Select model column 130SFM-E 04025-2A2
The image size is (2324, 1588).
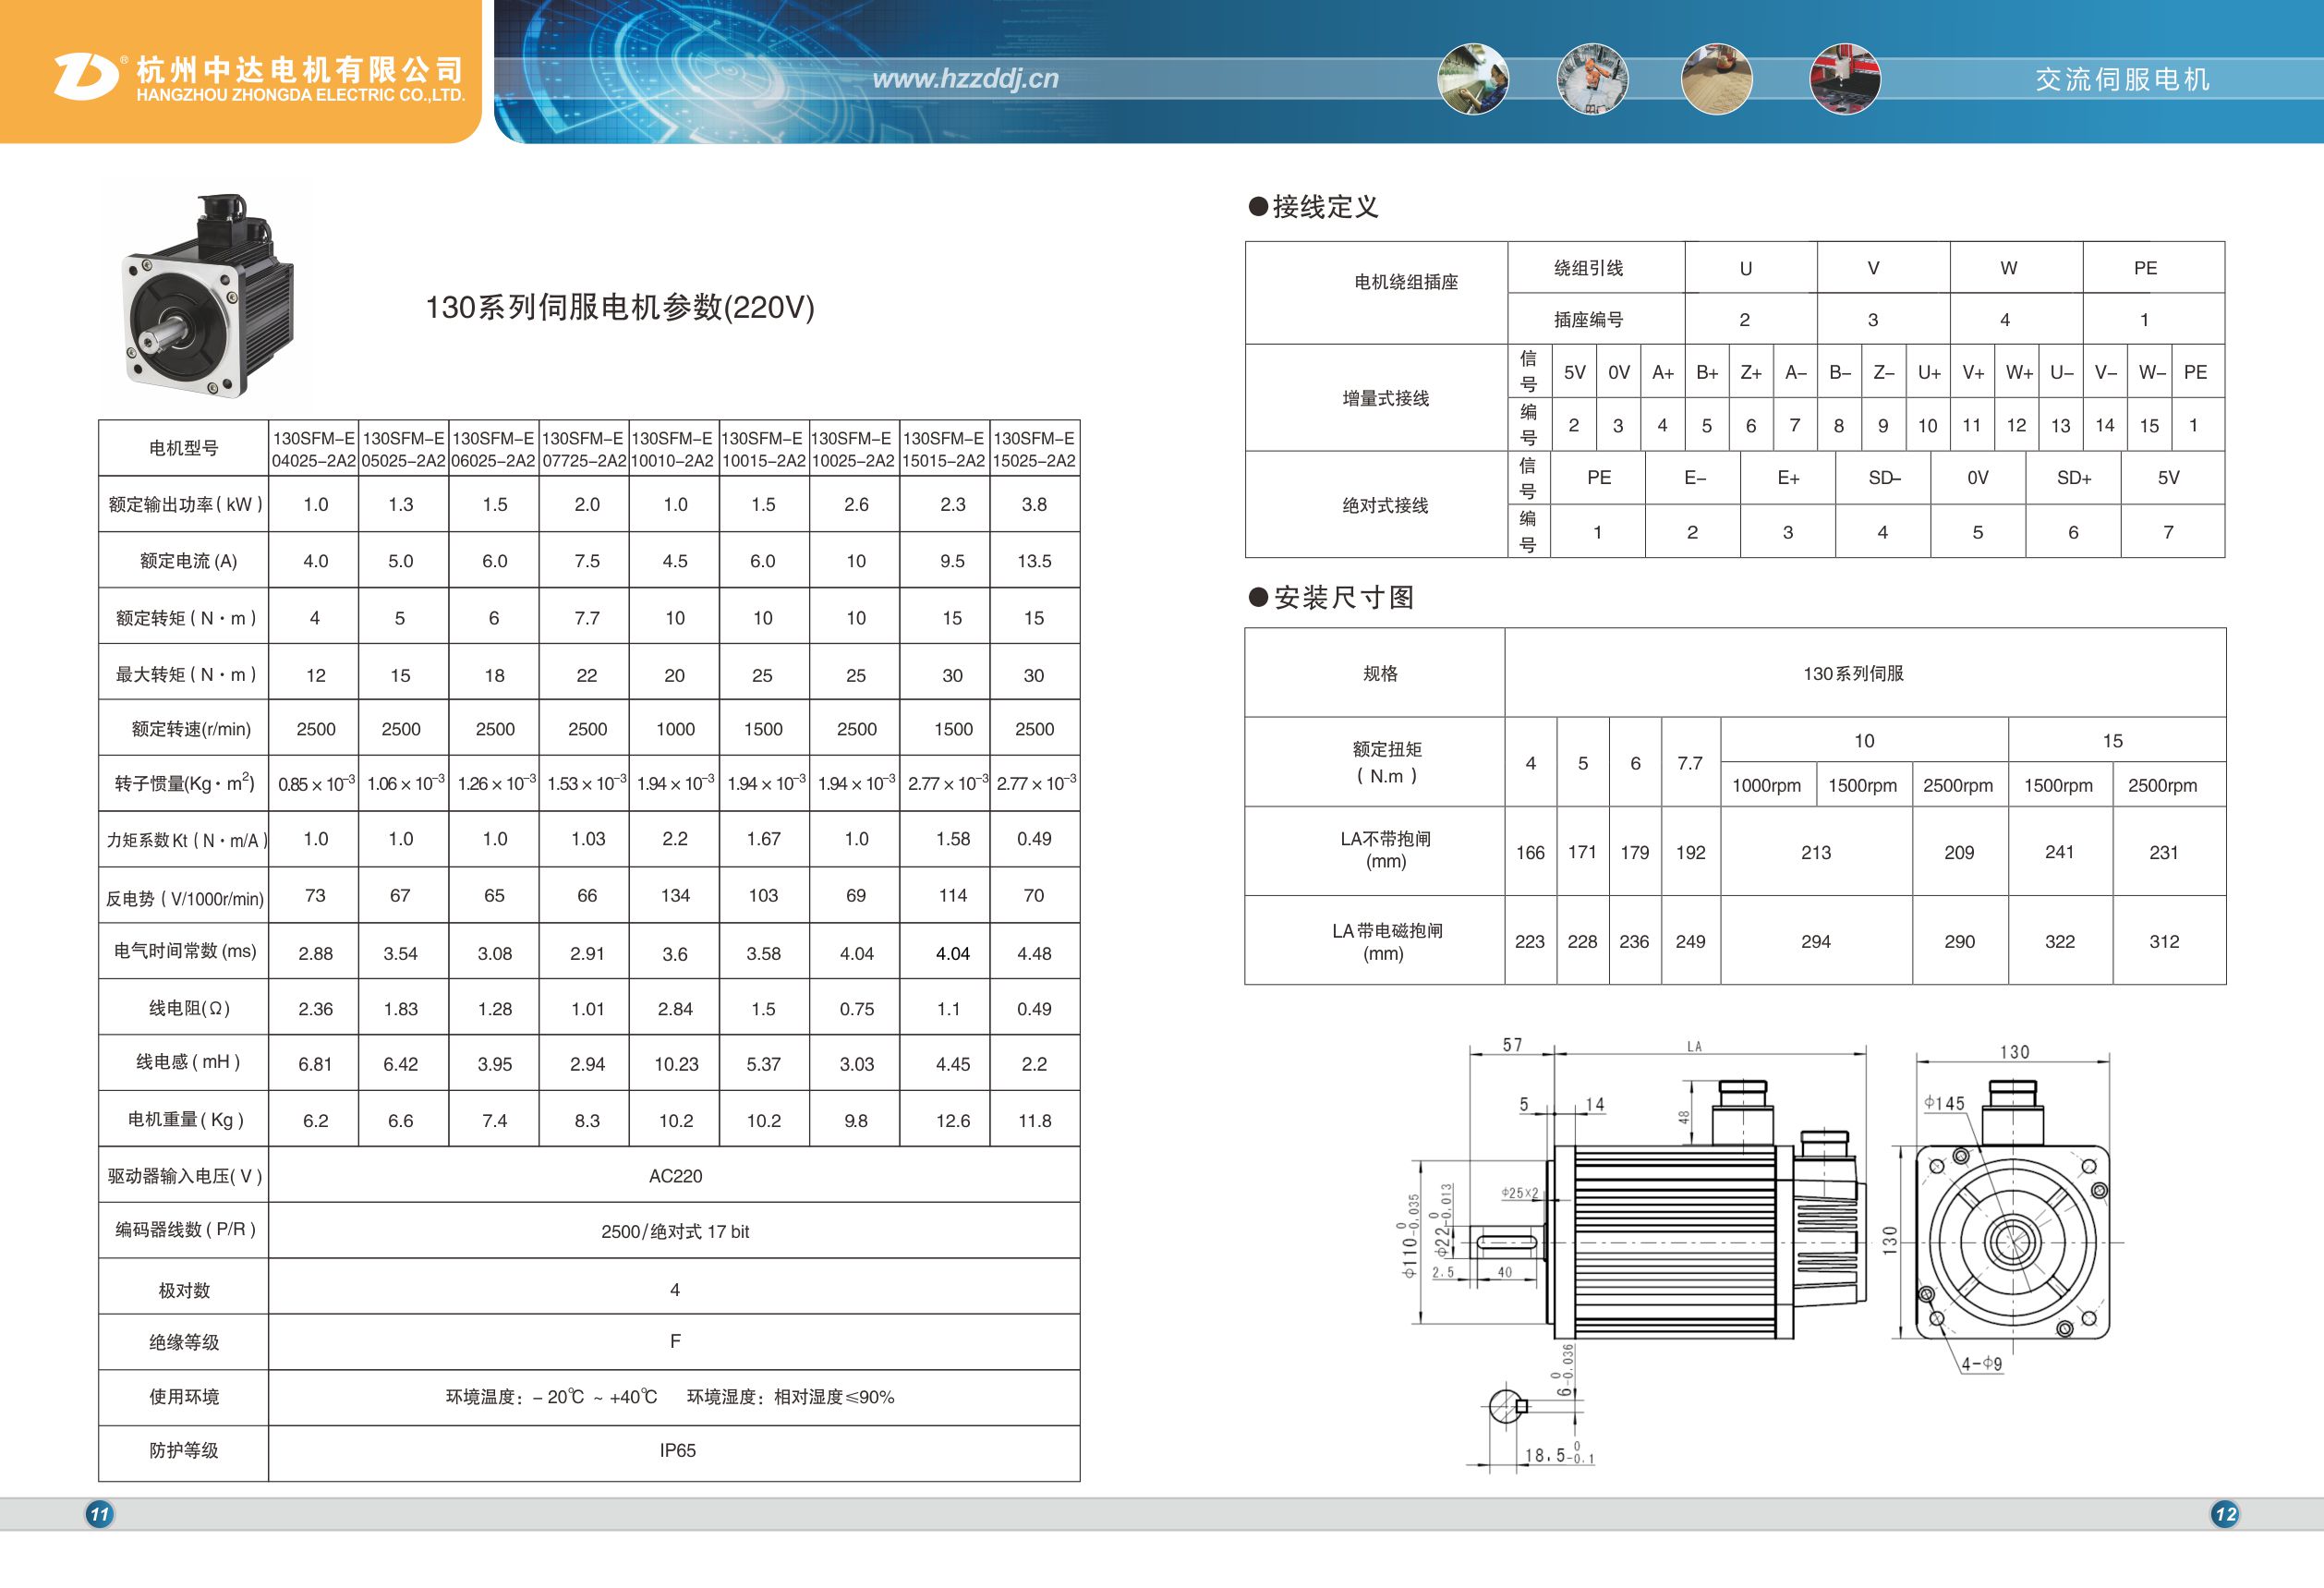coord(314,449)
